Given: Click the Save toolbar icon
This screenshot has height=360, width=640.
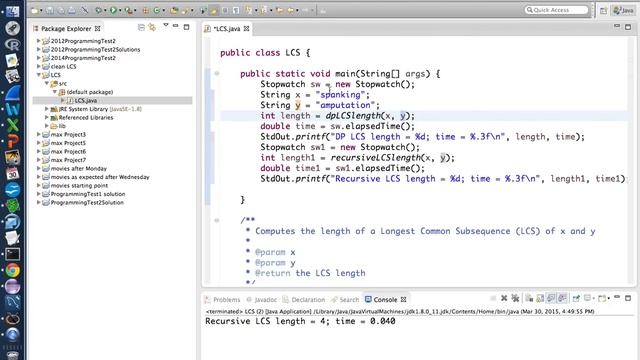Looking at the screenshot, I should point(50,10).
